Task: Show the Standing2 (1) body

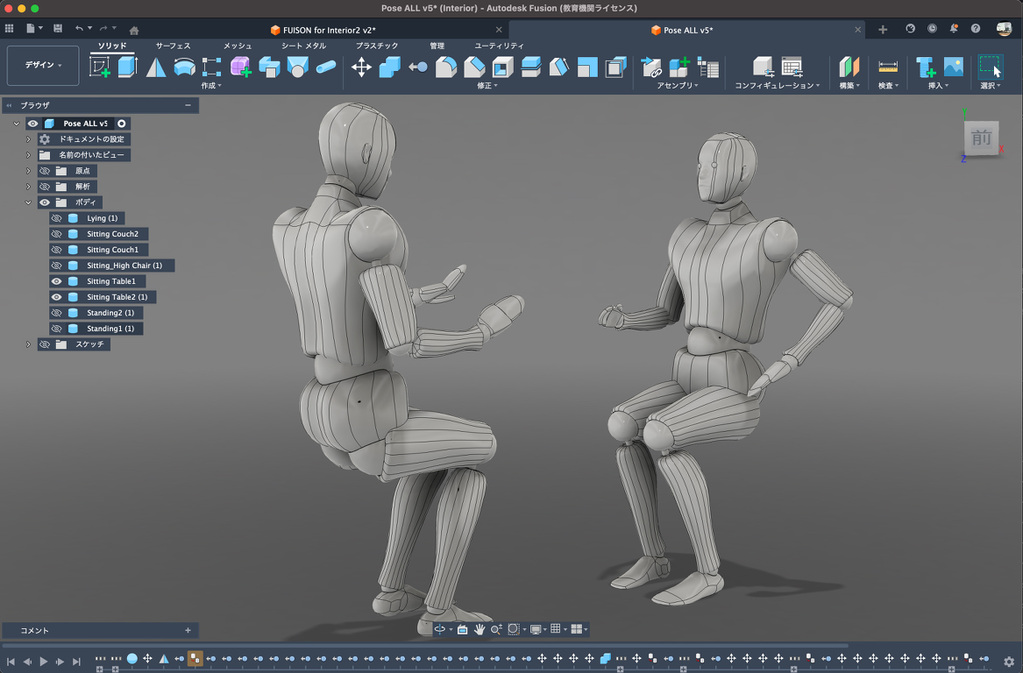Action: pos(57,313)
